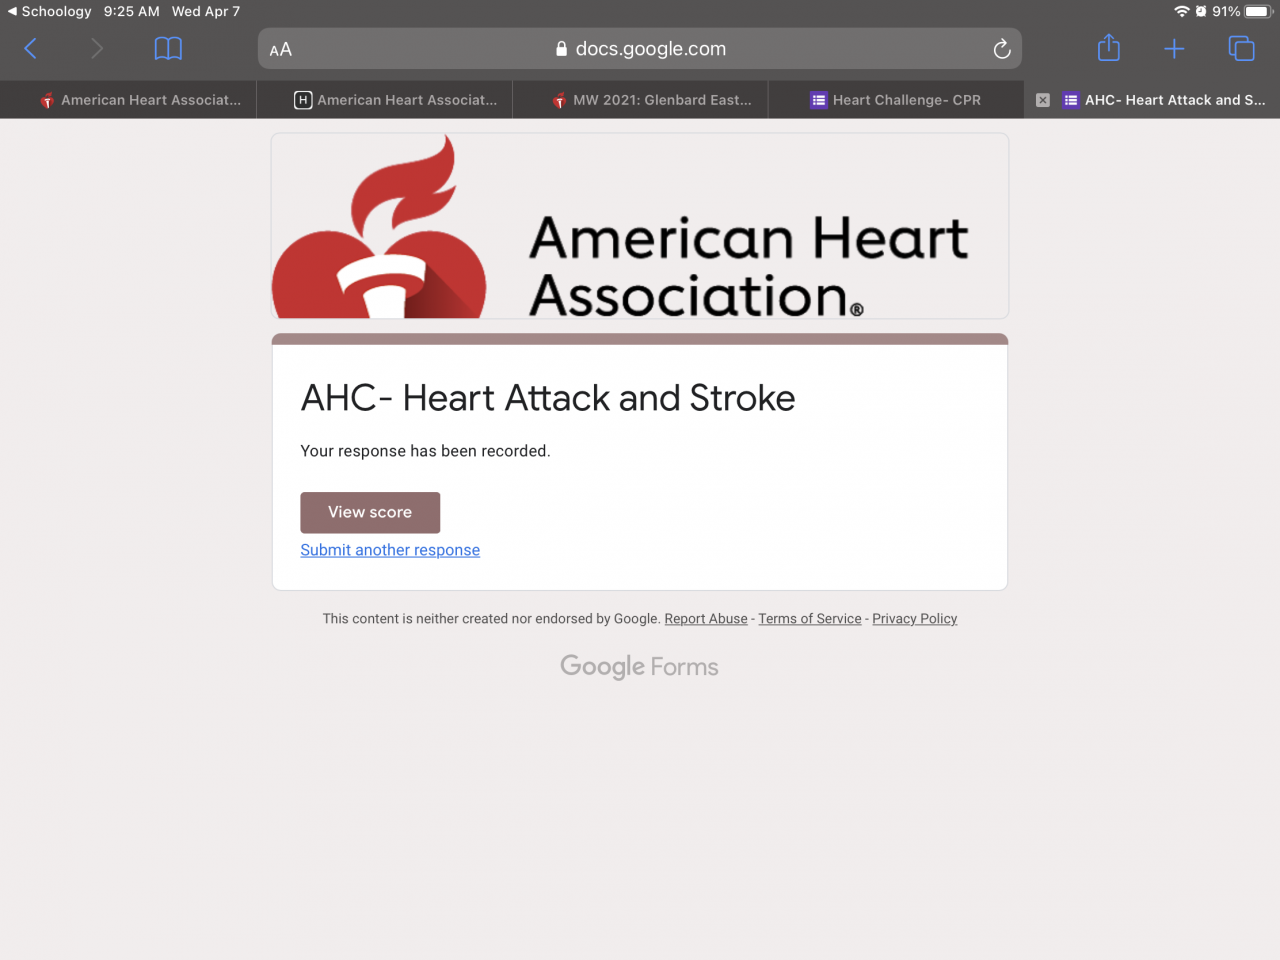Open the Terms of Service link

(810, 619)
